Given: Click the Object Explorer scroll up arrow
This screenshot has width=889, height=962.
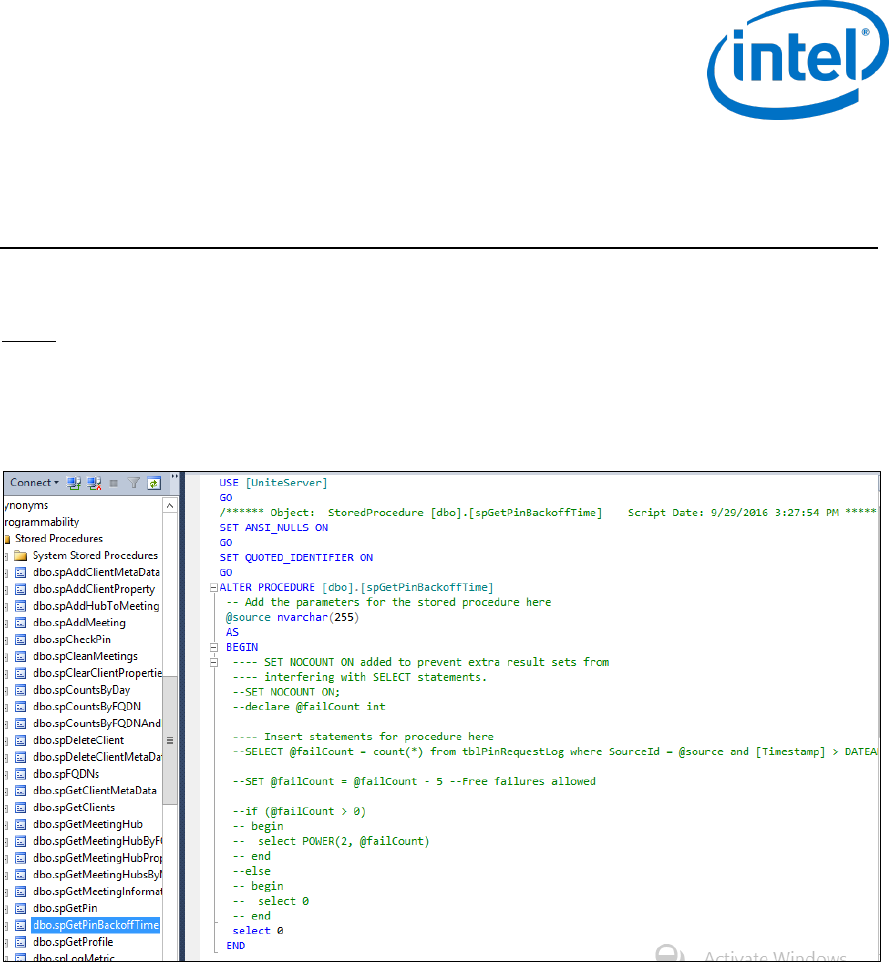Looking at the screenshot, I should (170, 506).
